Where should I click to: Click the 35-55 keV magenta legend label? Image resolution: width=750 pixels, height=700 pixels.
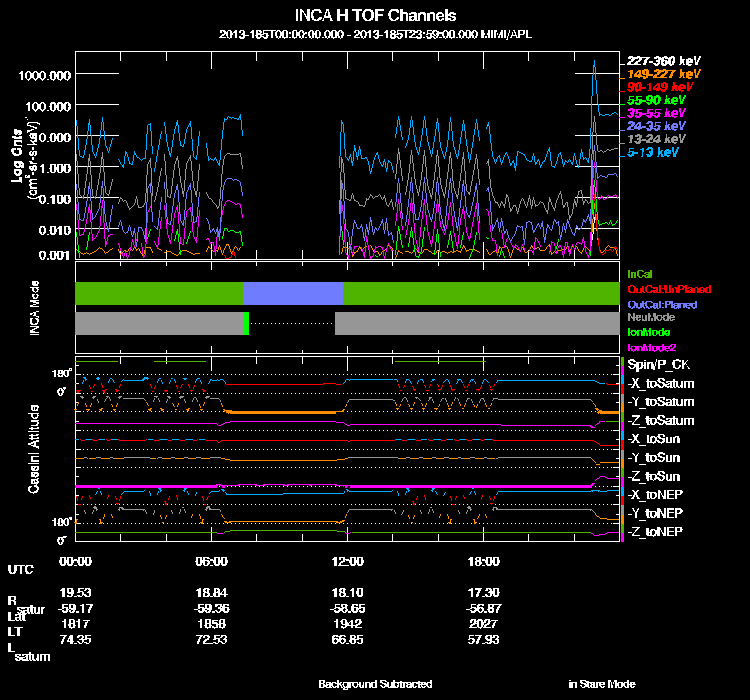click(x=656, y=114)
